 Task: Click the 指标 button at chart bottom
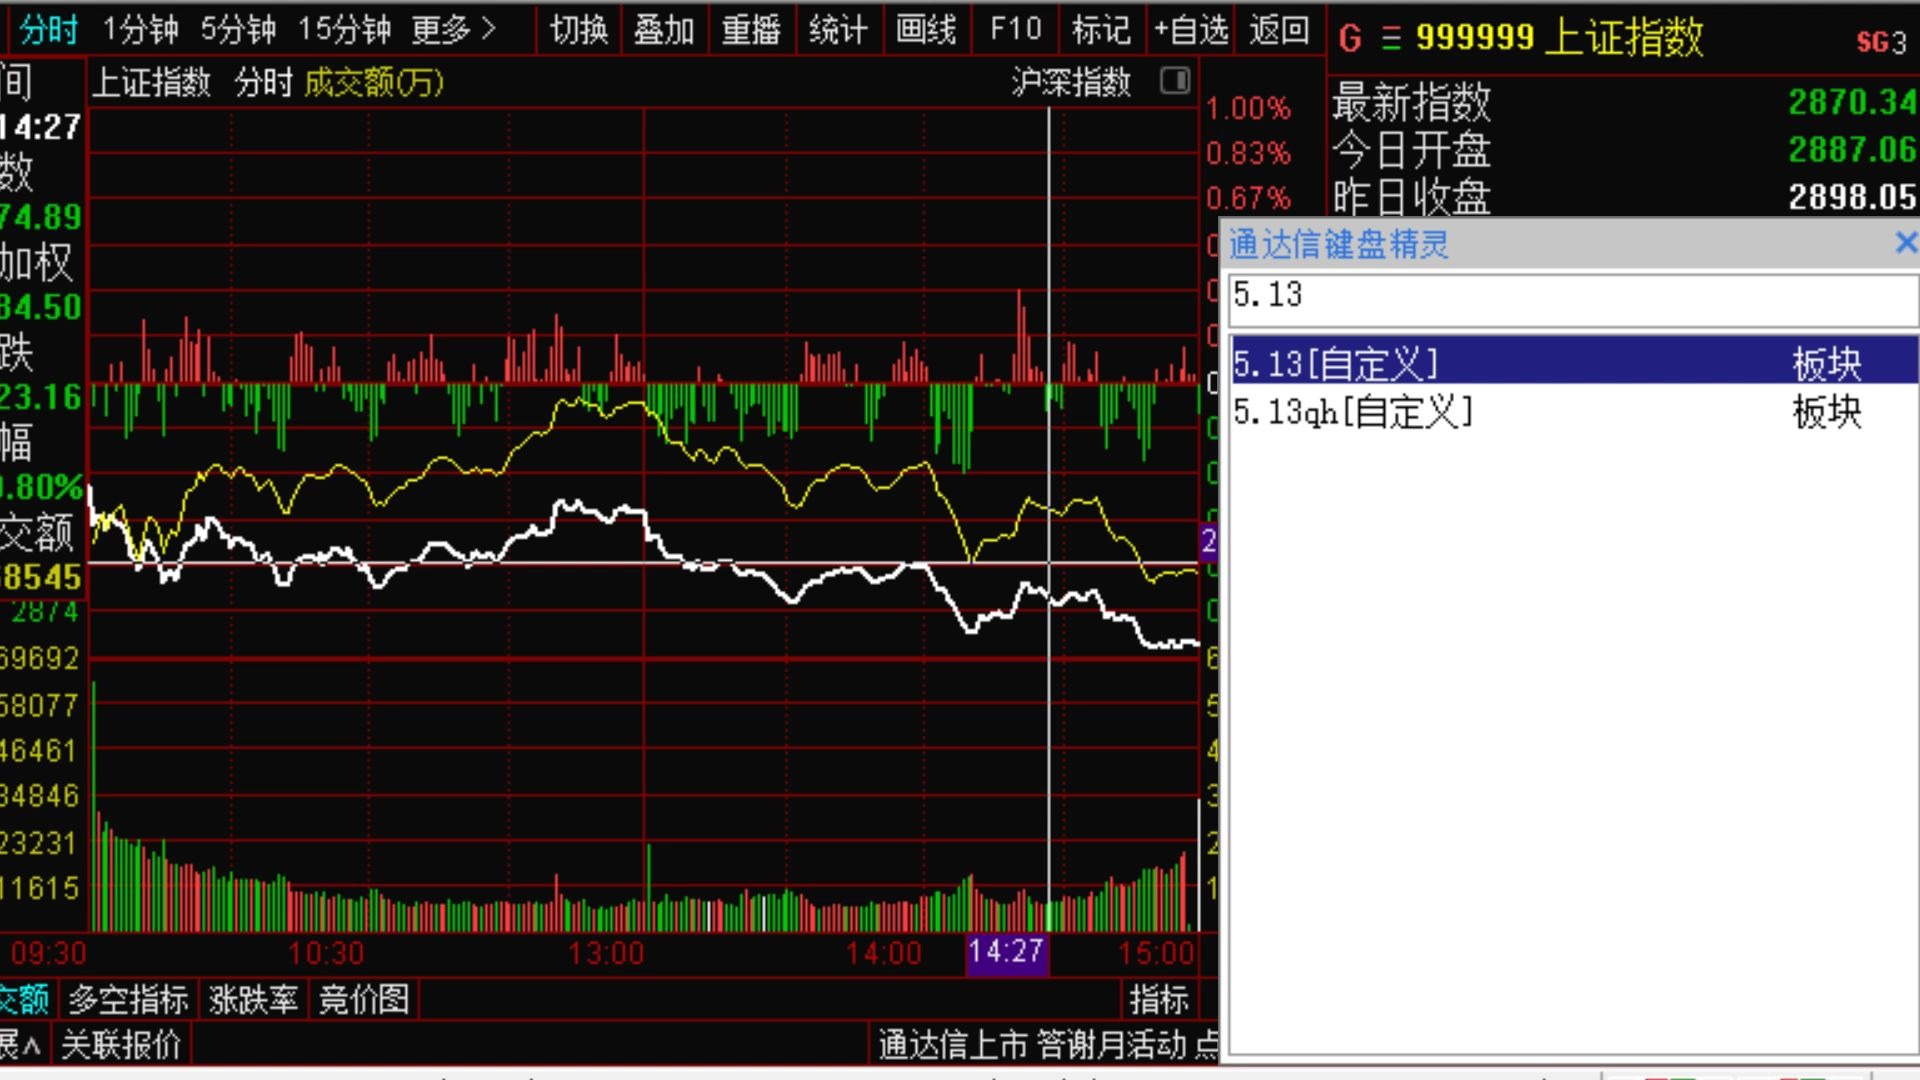(1159, 999)
